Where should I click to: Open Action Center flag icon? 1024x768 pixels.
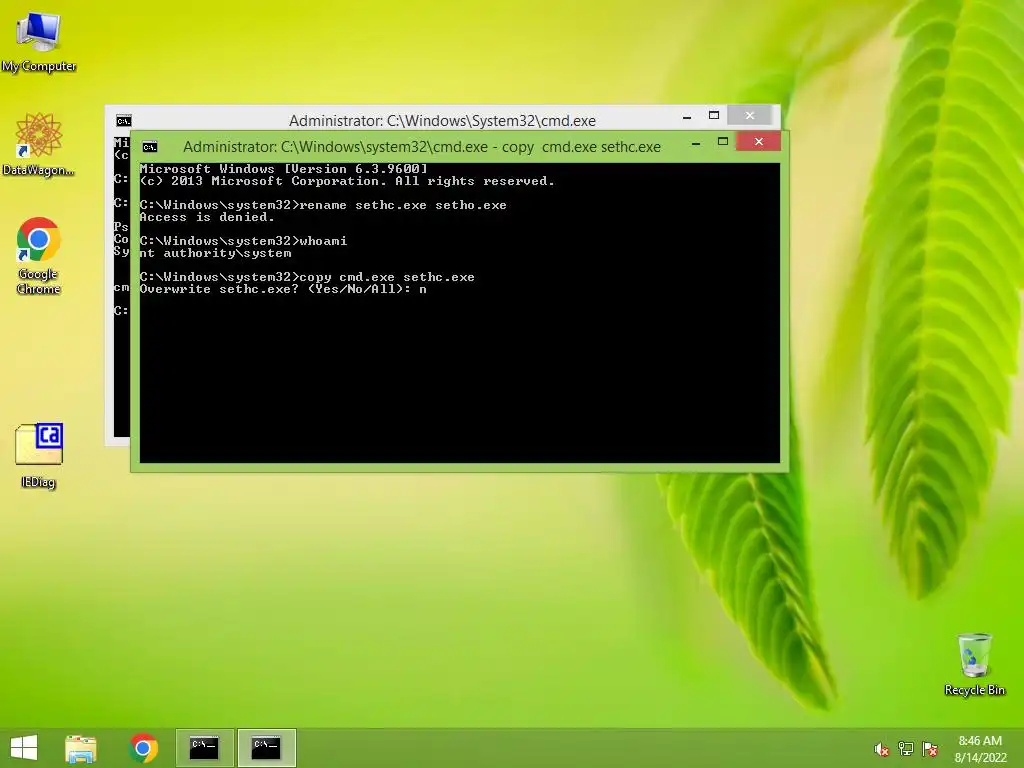[930, 749]
